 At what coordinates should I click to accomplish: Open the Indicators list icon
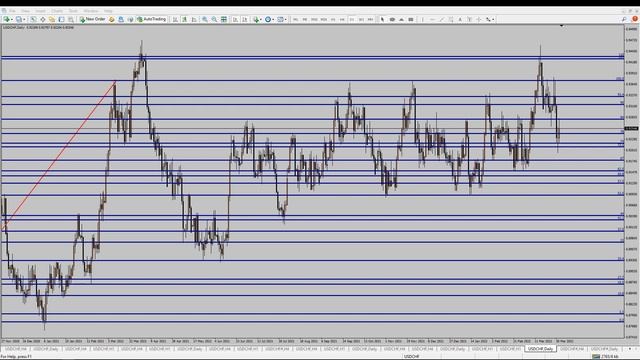coord(256,19)
